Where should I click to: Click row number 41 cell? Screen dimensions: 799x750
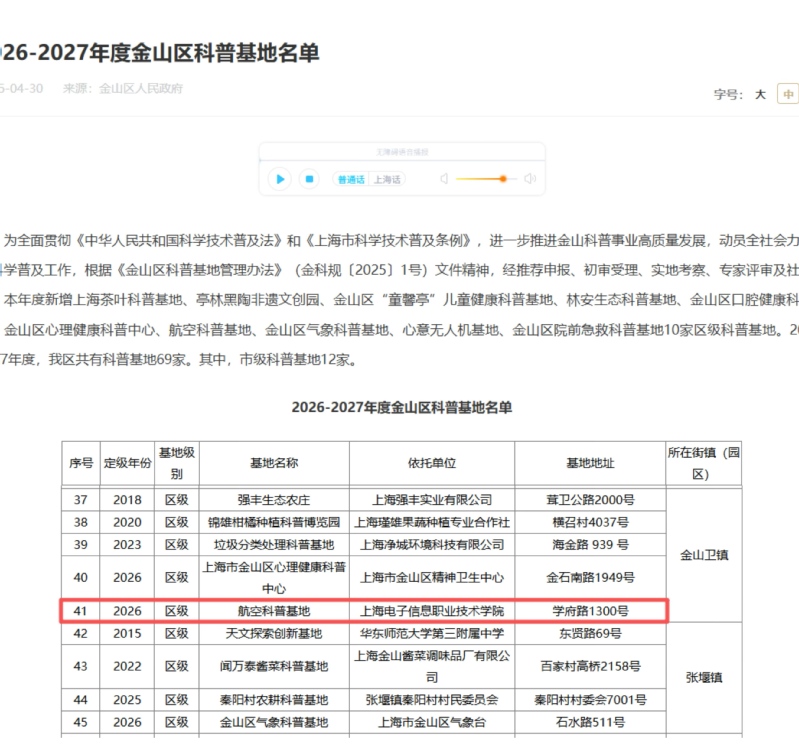pos(81,611)
